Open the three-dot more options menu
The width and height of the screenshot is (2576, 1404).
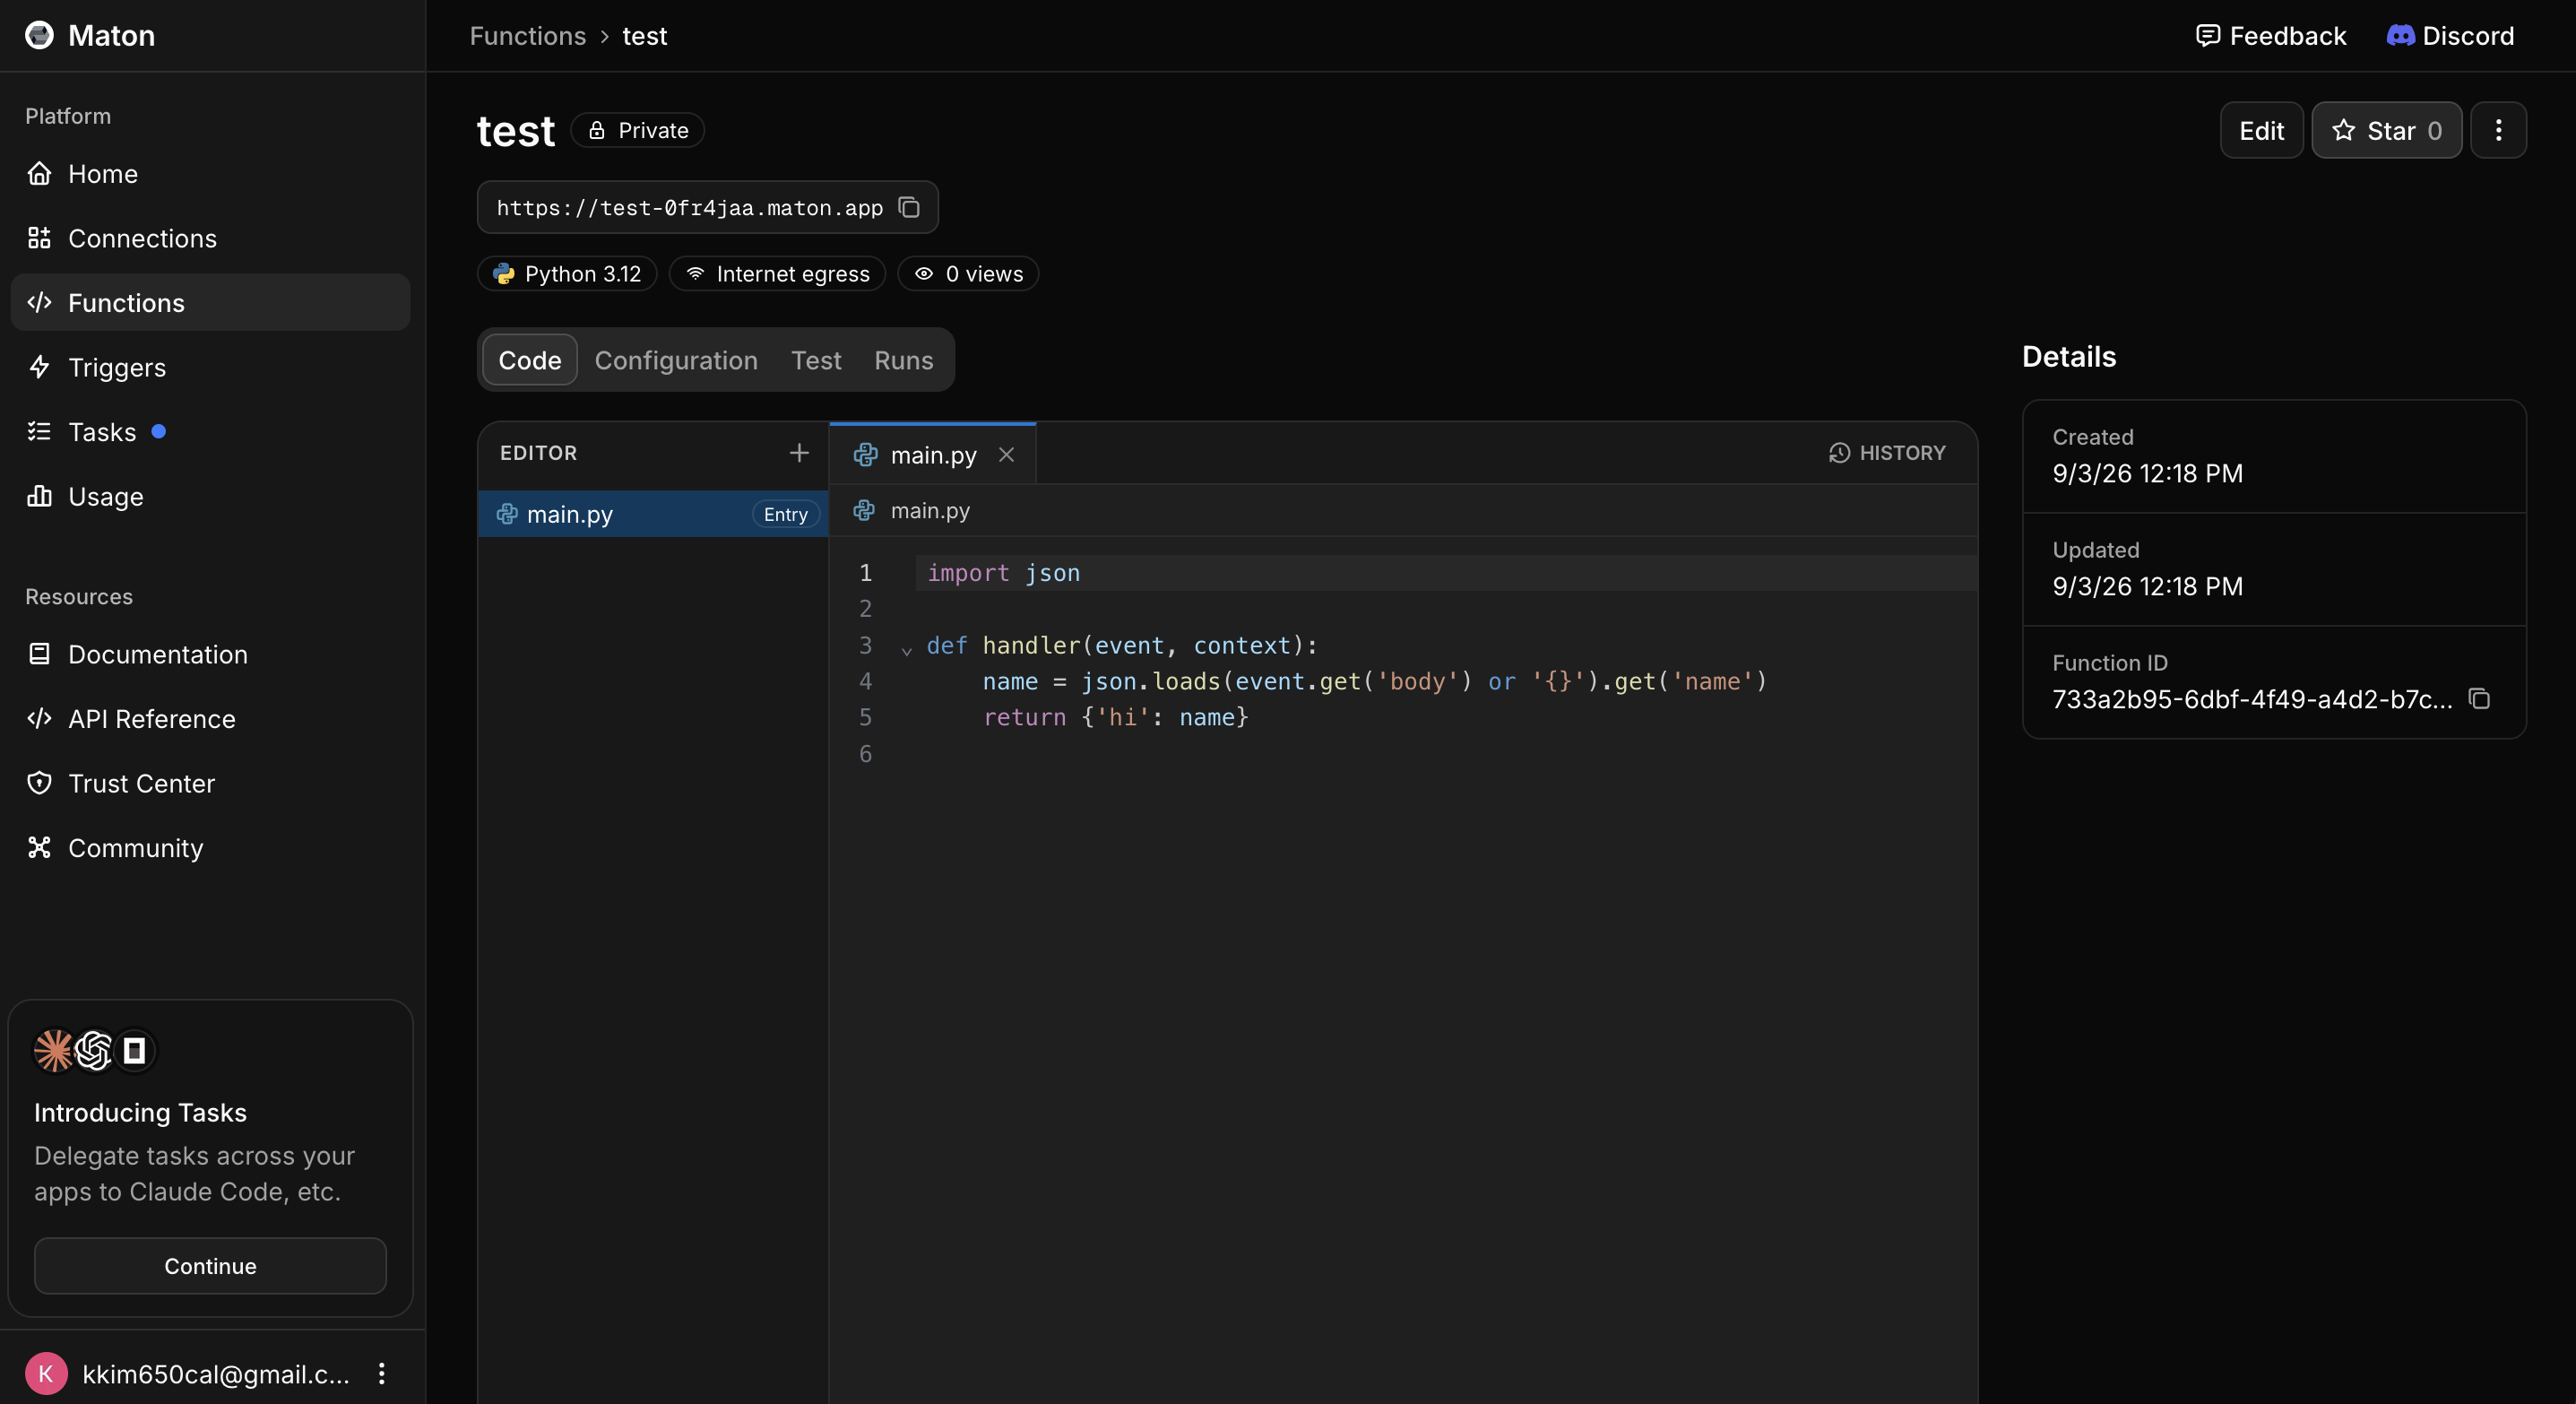point(2498,130)
